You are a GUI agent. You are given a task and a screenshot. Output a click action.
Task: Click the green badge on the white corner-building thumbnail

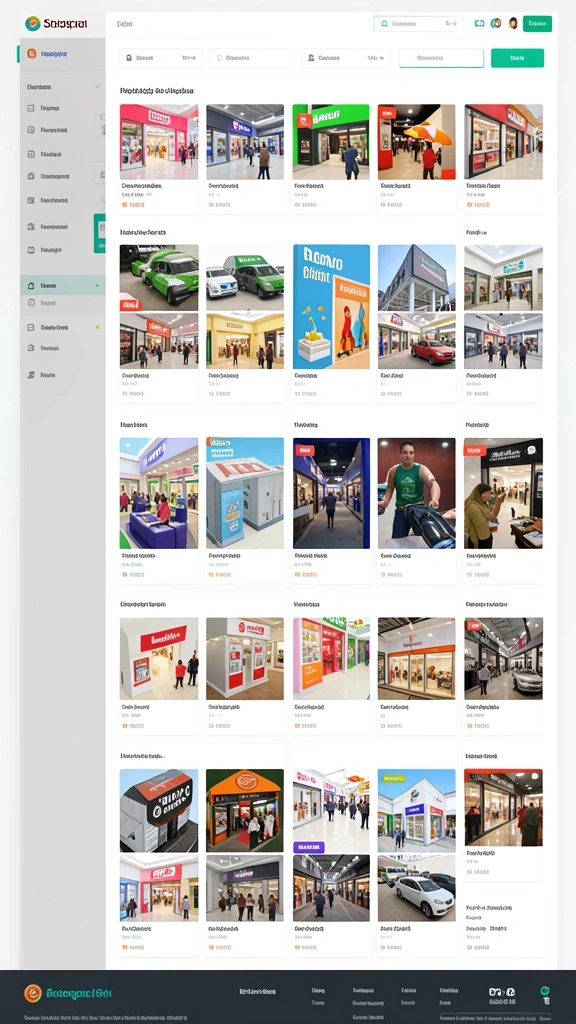click(x=394, y=778)
